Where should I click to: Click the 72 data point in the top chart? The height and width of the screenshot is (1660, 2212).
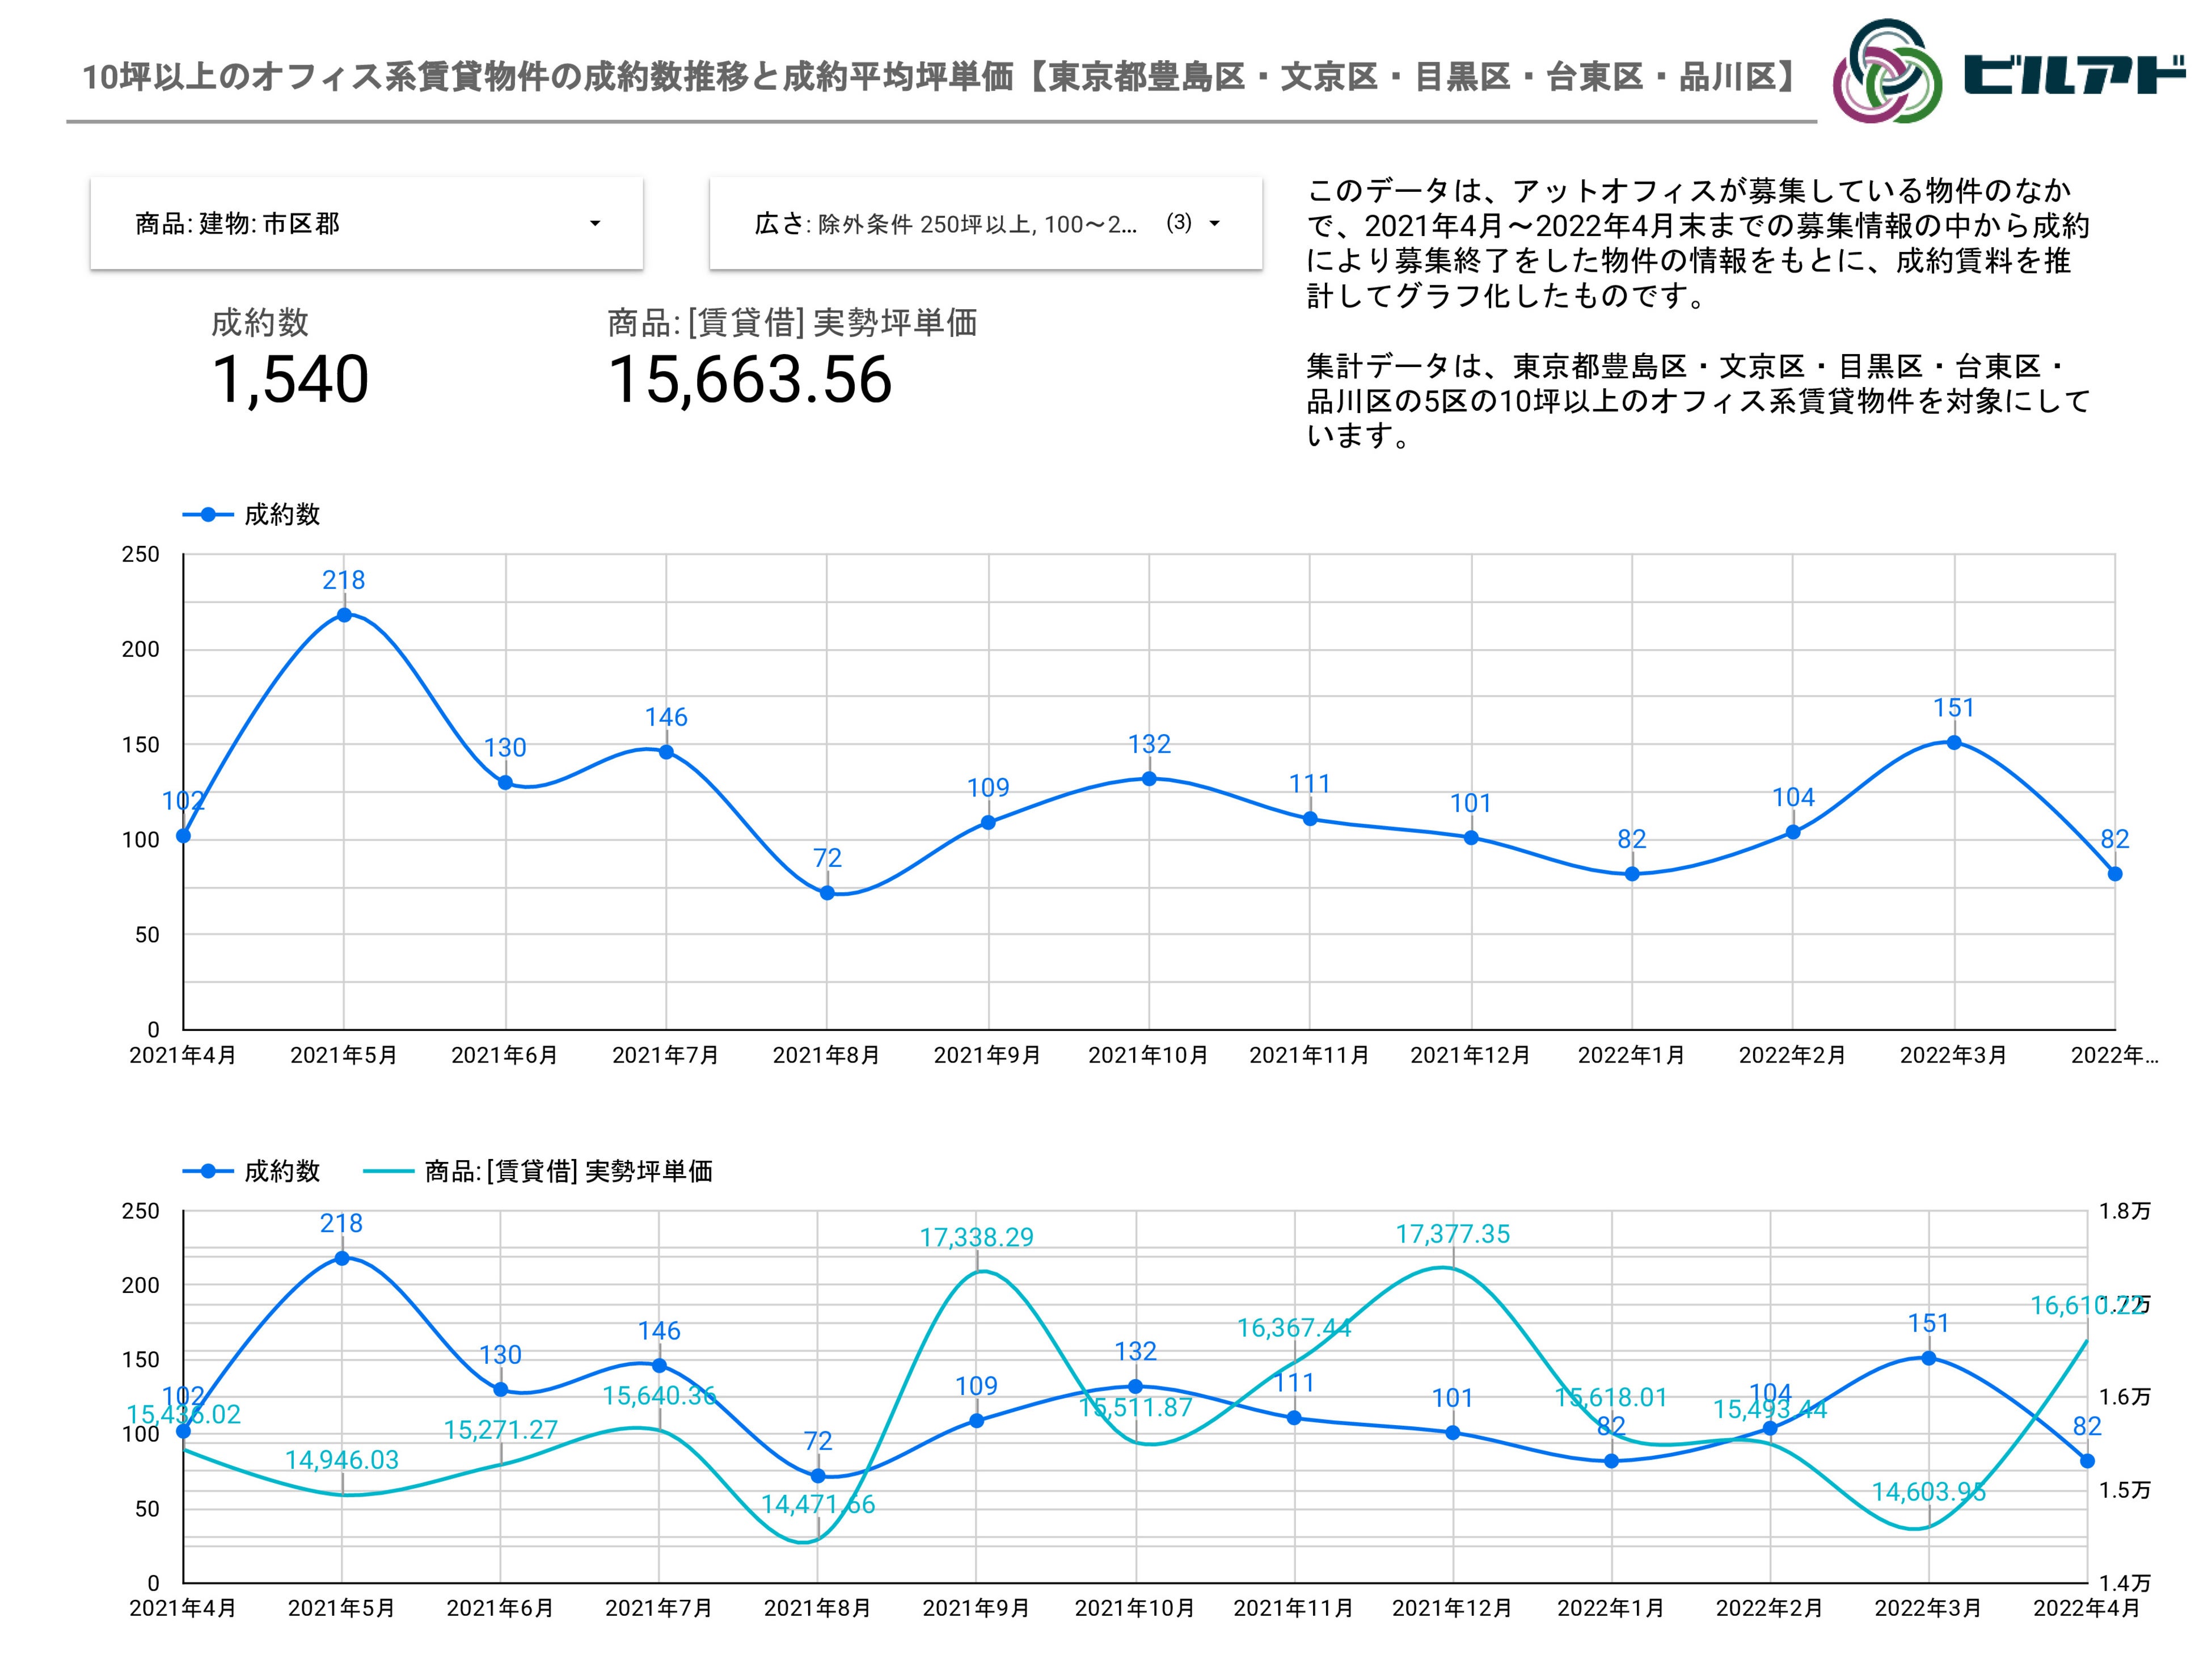pos(827,893)
